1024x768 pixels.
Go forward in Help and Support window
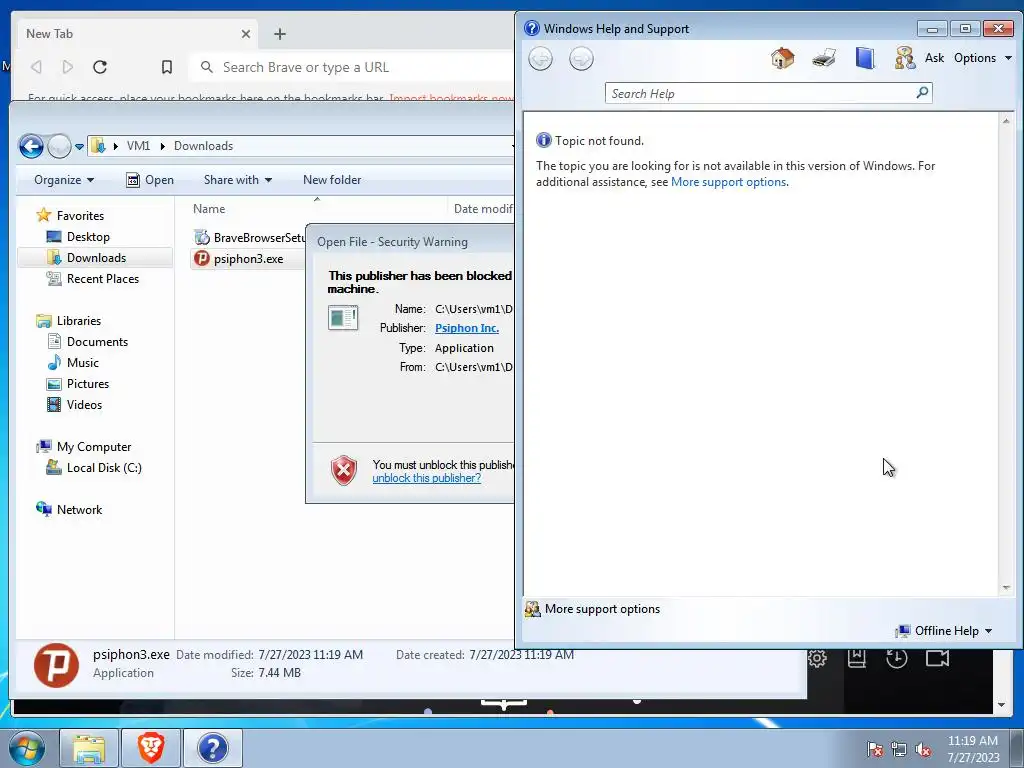581,59
